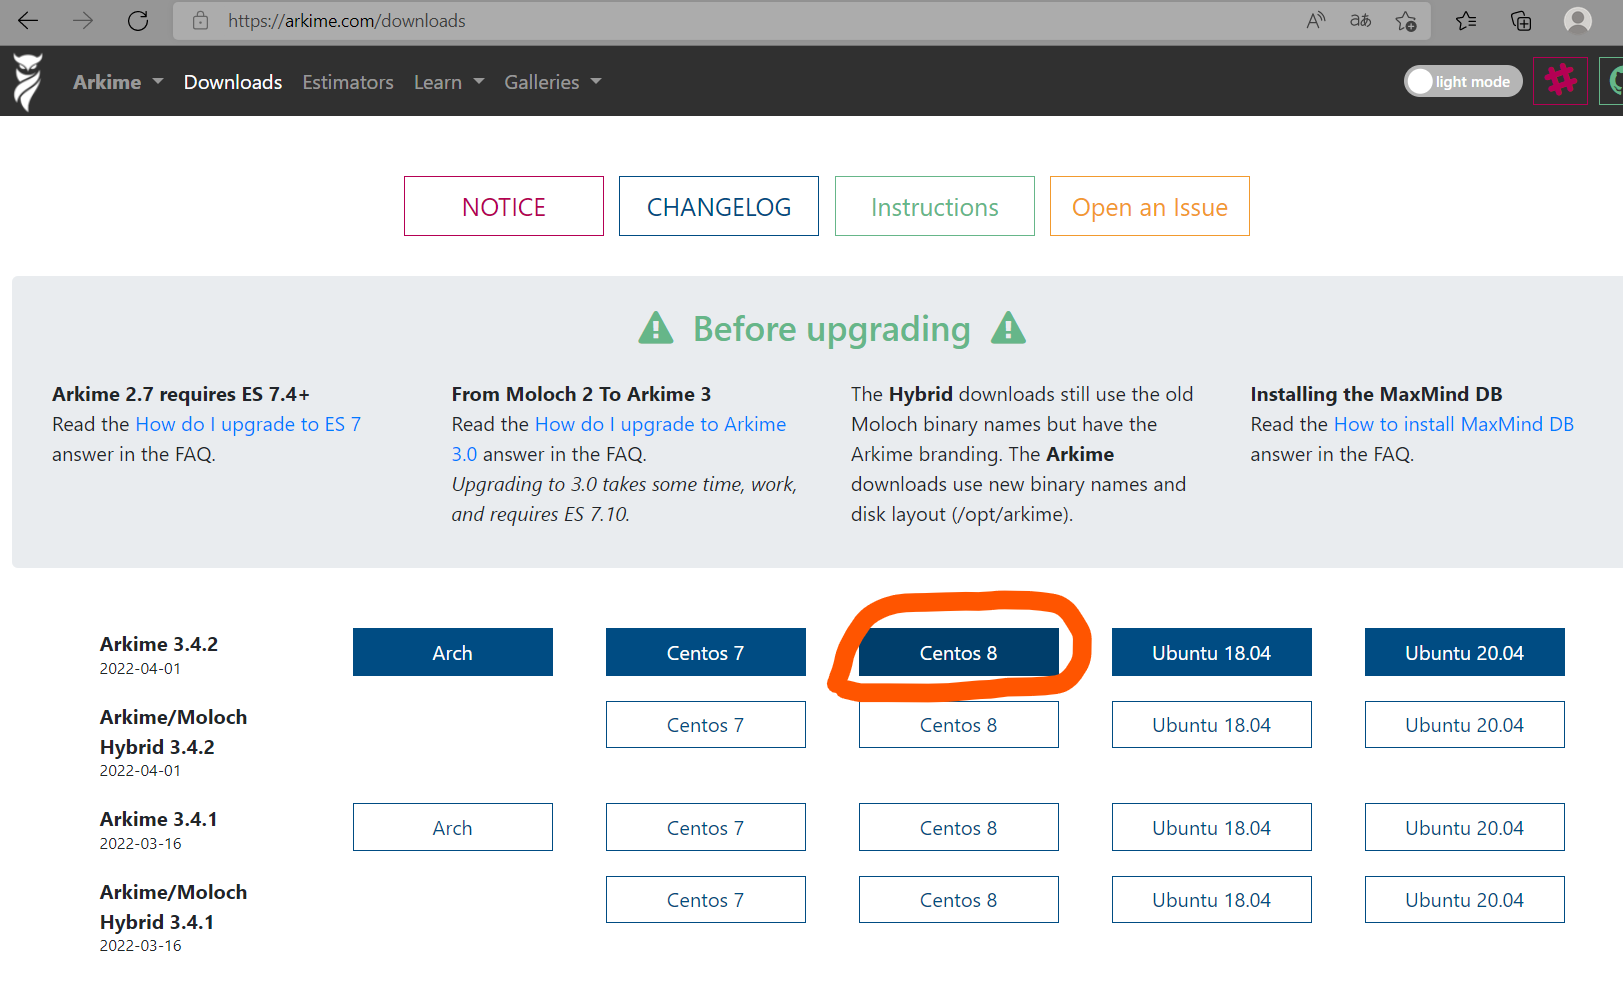Click the pink gear icon in navbar
This screenshot has height=982, width=1623.
pos(1560,80)
